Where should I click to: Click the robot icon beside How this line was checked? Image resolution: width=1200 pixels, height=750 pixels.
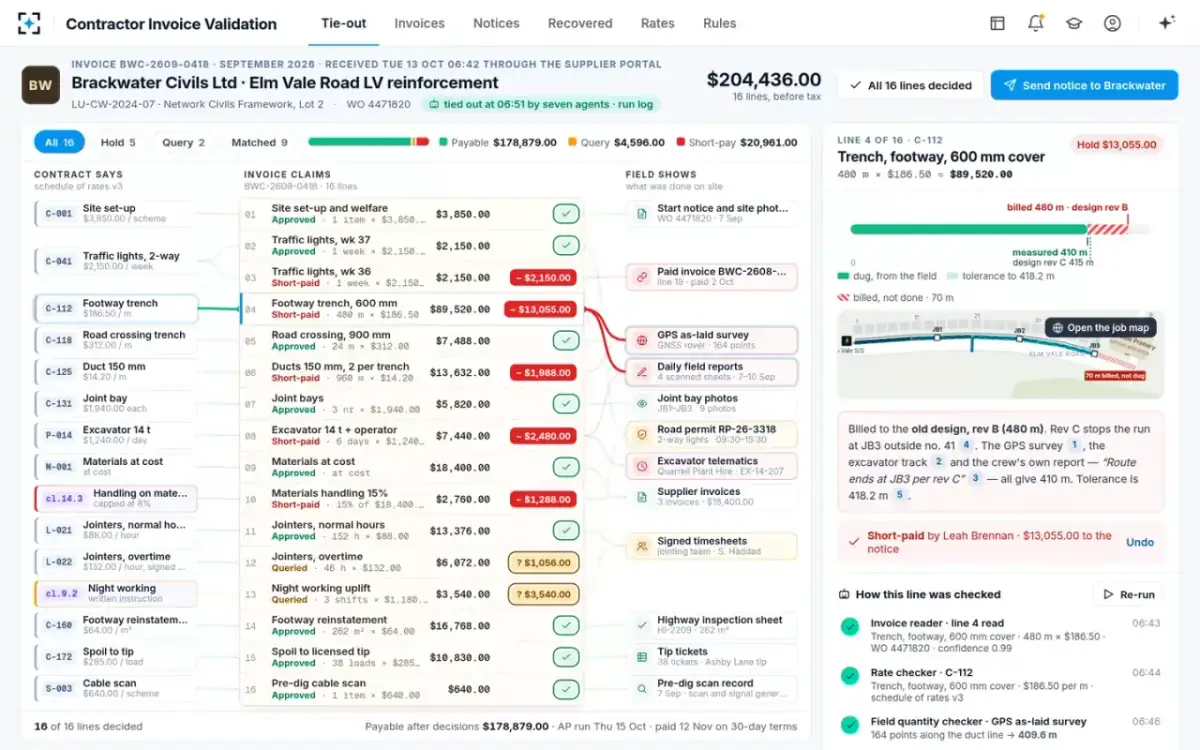click(844, 594)
